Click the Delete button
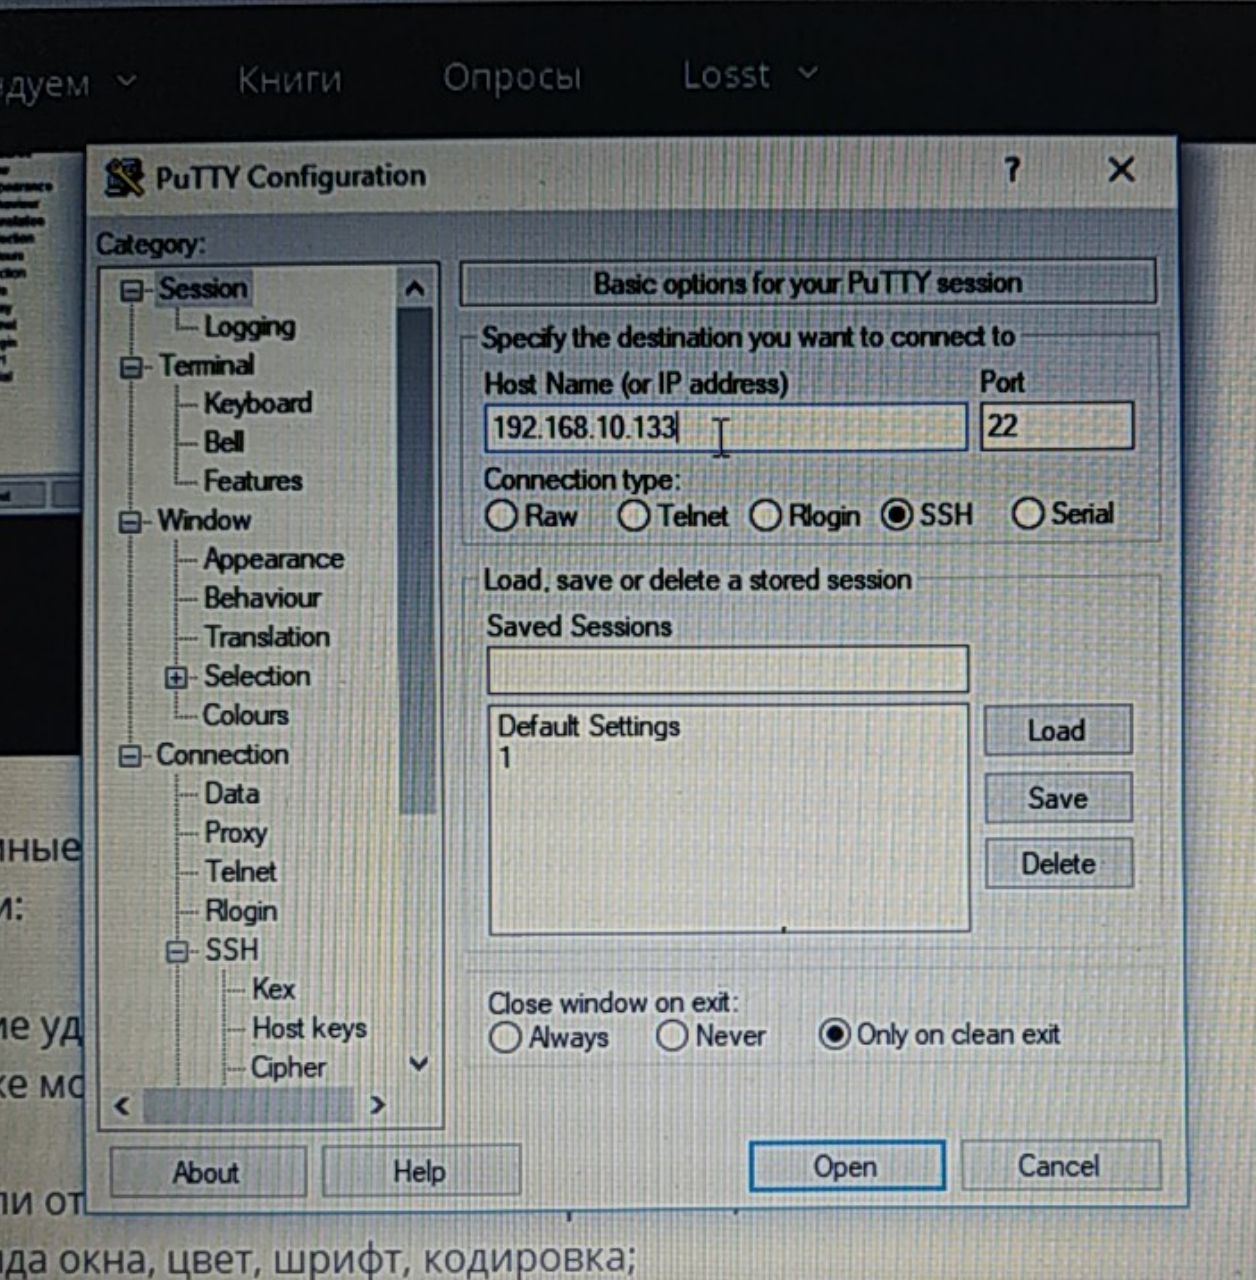This screenshot has width=1256, height=1280. (1059, 864)
